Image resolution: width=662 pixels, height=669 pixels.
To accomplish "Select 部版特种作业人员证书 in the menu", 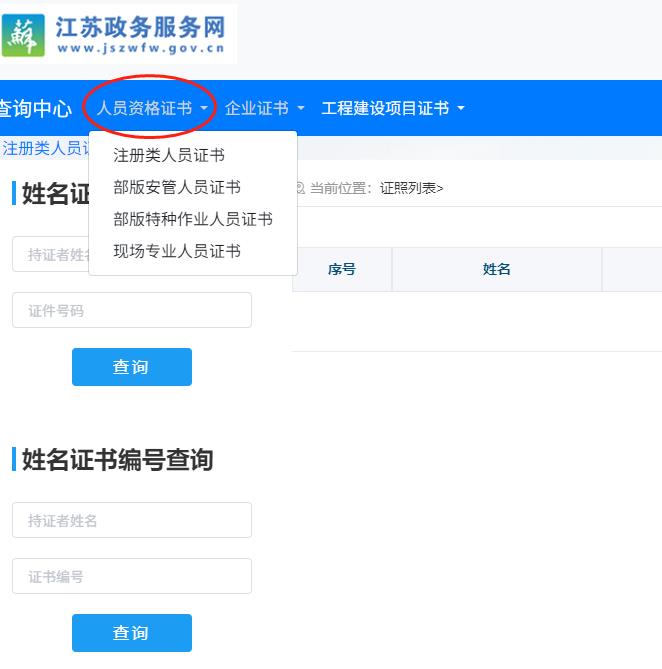I will point(193,219).
